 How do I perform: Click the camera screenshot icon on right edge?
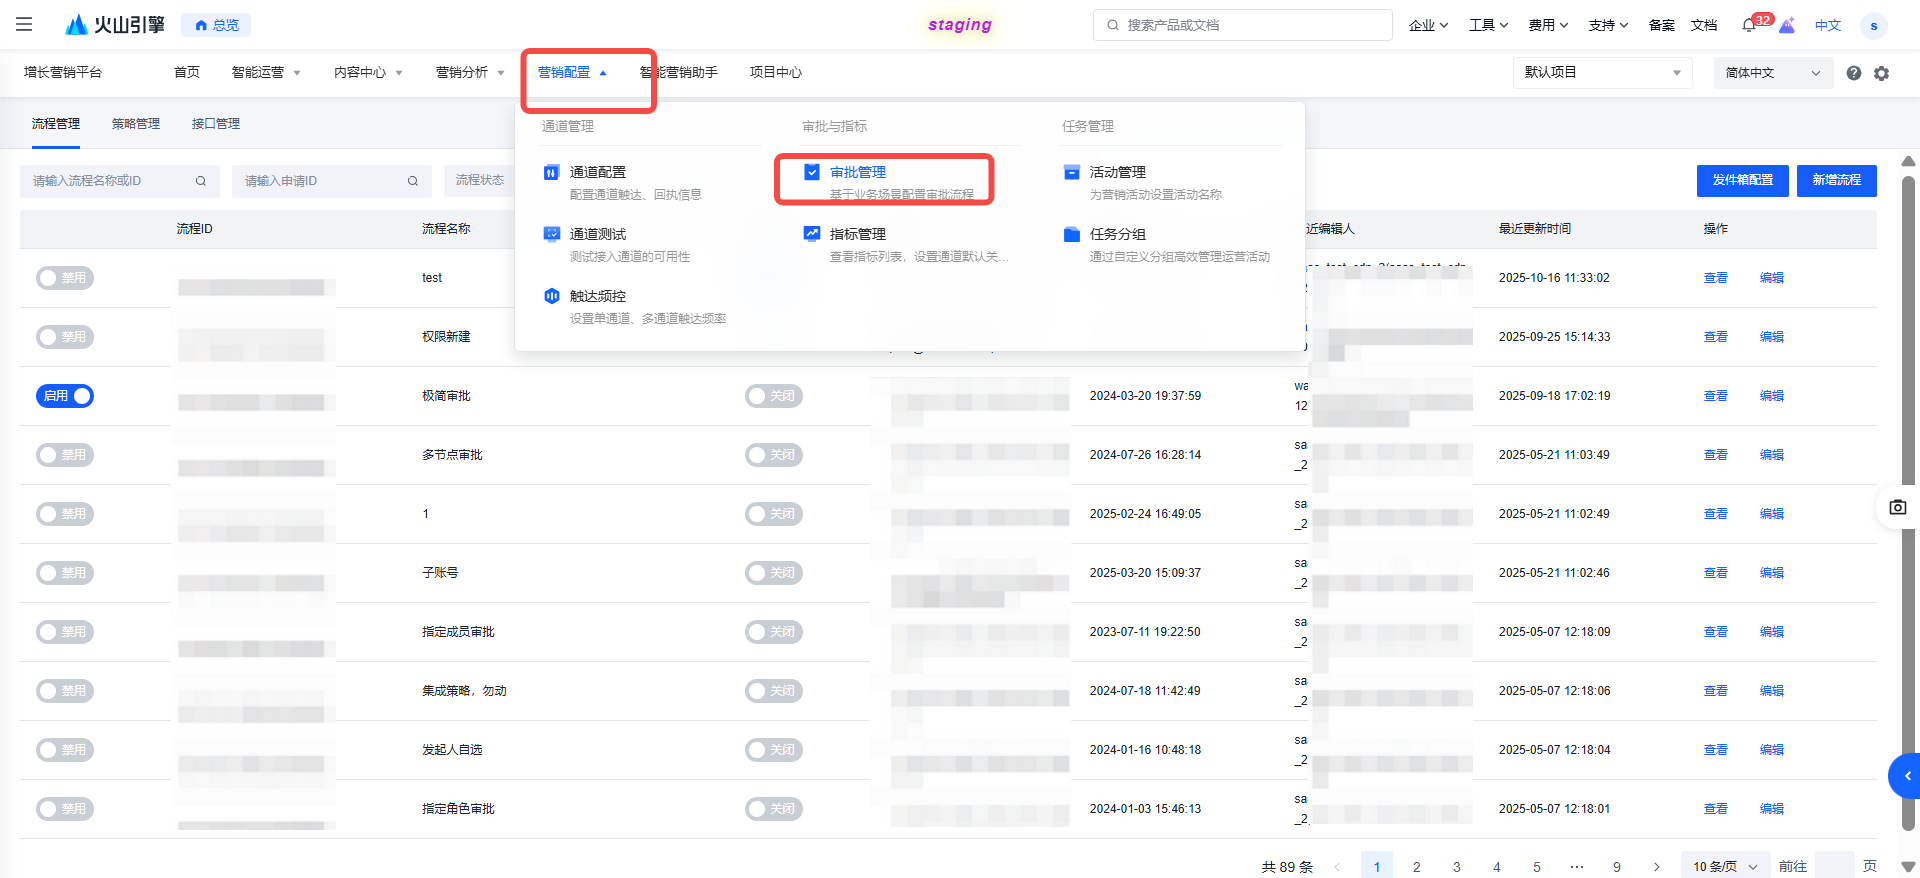(1898, 507)
